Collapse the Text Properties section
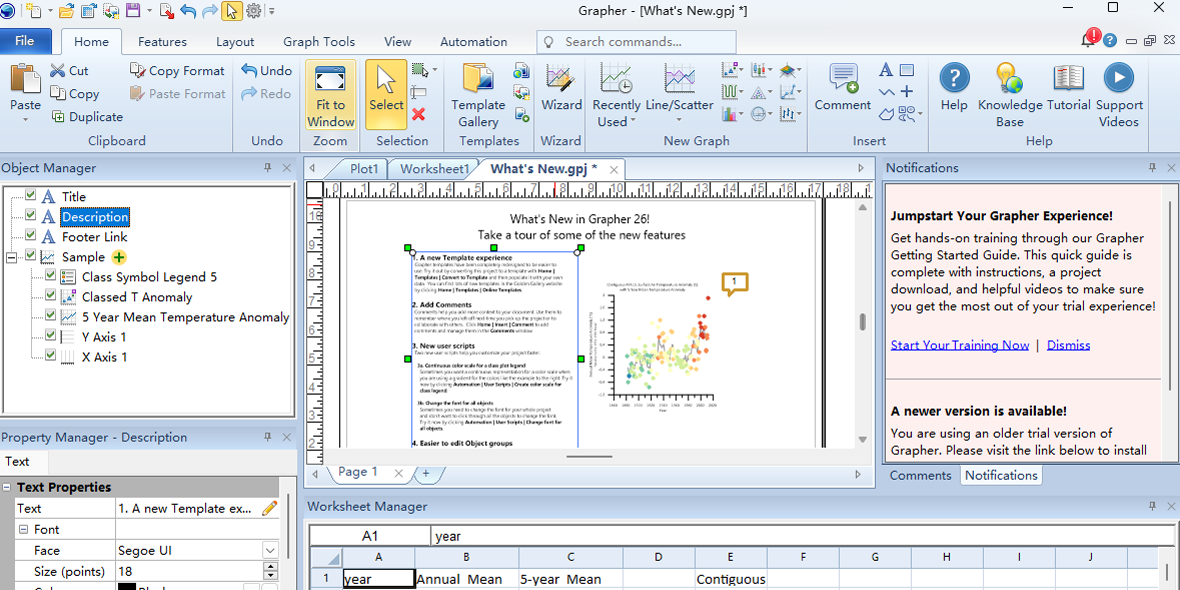The width and height of the screenshot is (1180, 590). click(x=7, y=488)
